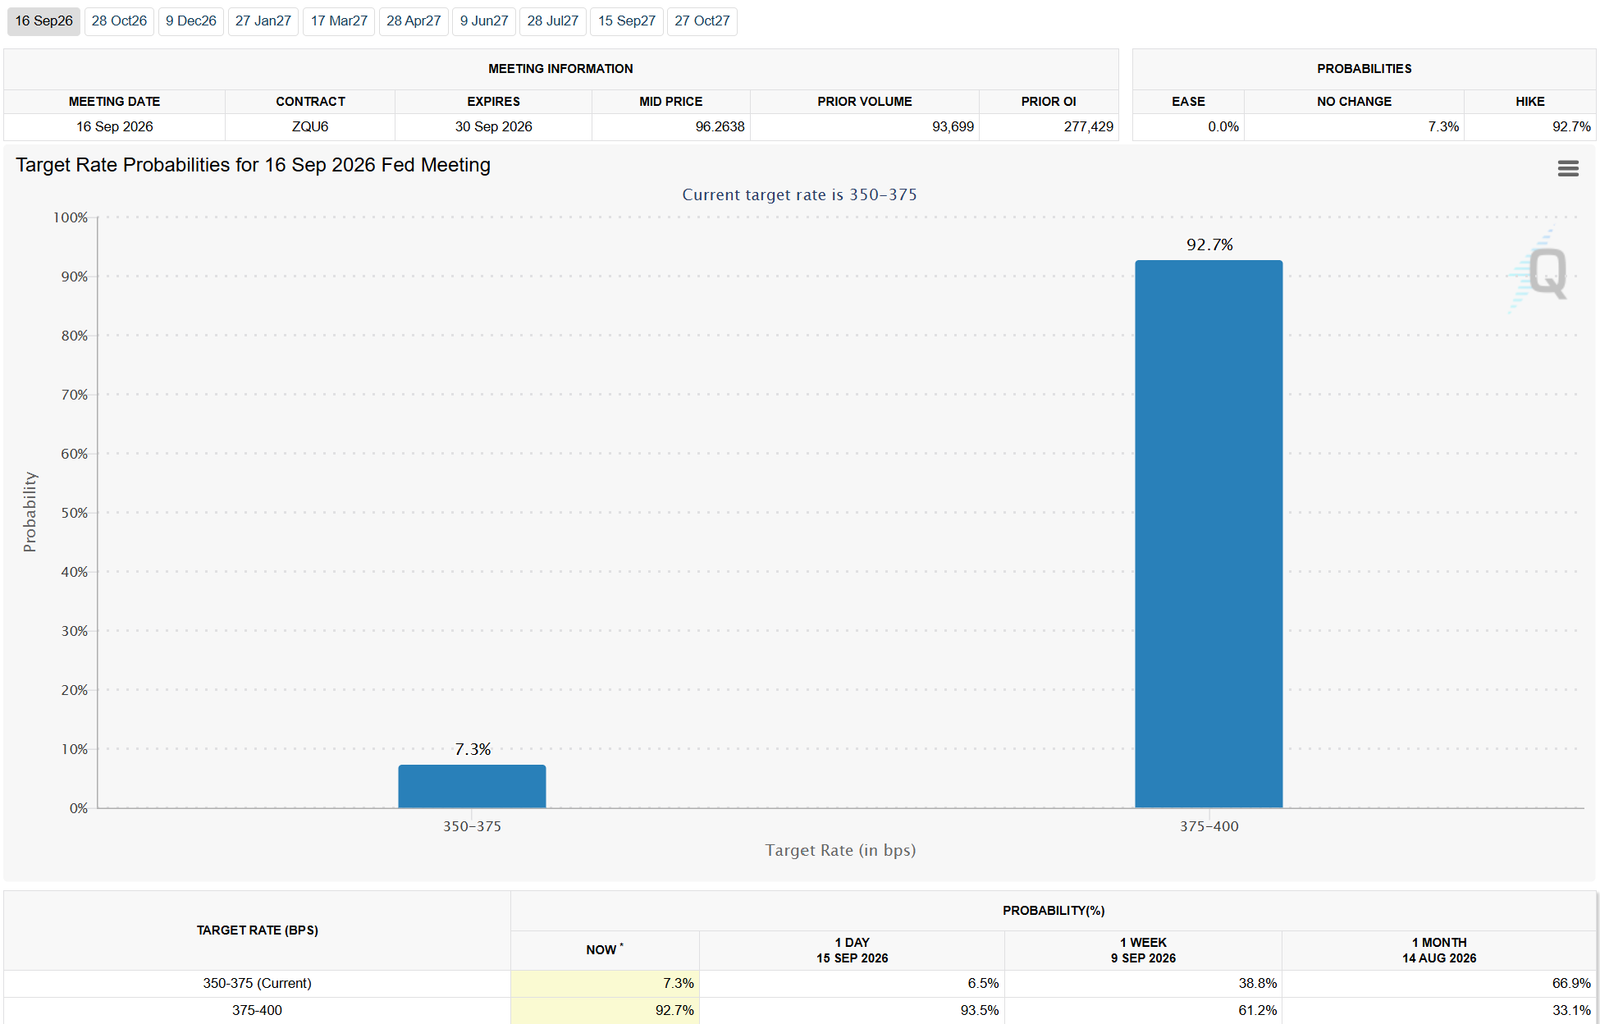
Task: Click the 92.7% bar data label
Action: click(1209, 245)
